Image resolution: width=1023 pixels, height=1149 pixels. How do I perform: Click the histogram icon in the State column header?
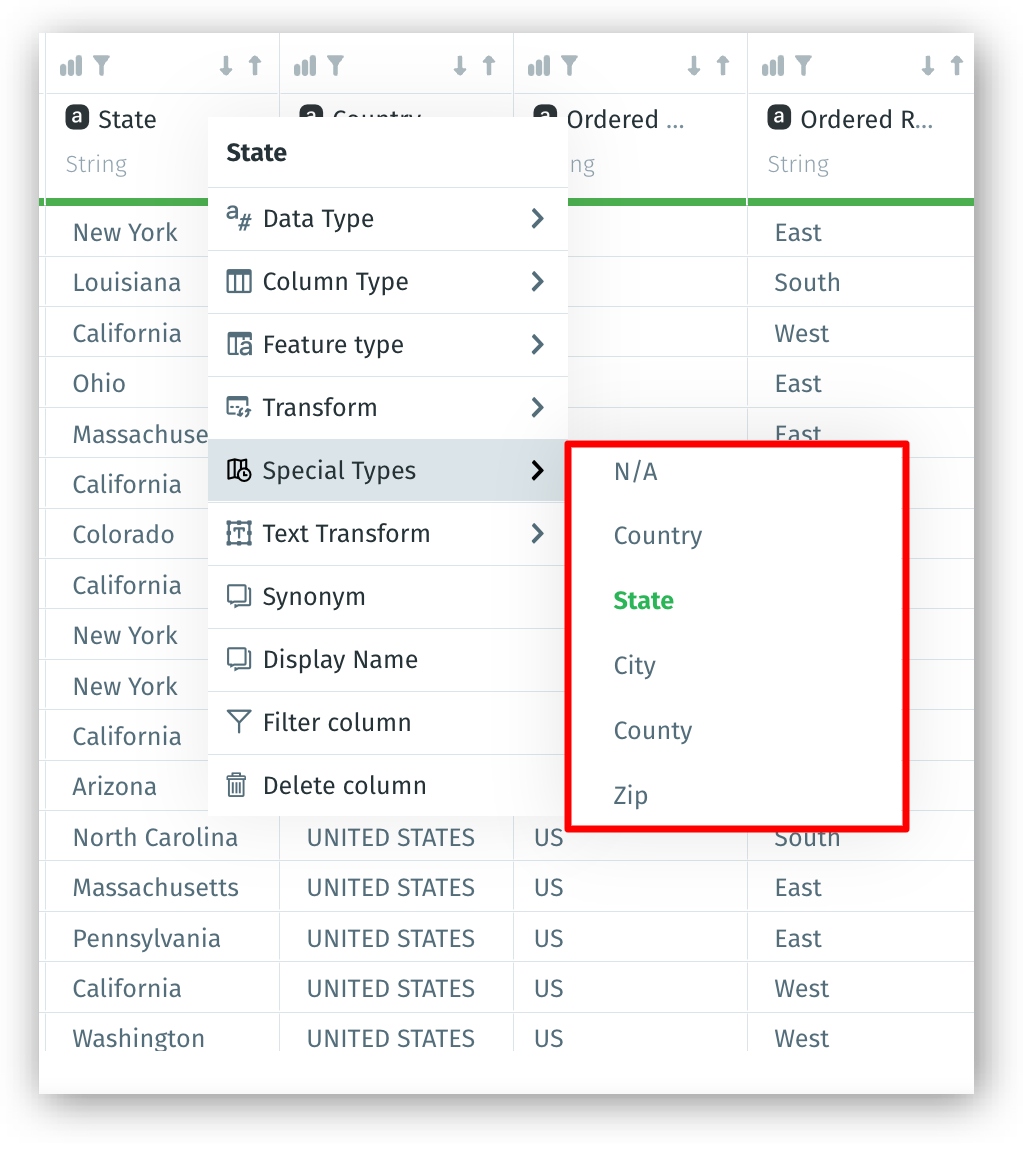point(70,64)
